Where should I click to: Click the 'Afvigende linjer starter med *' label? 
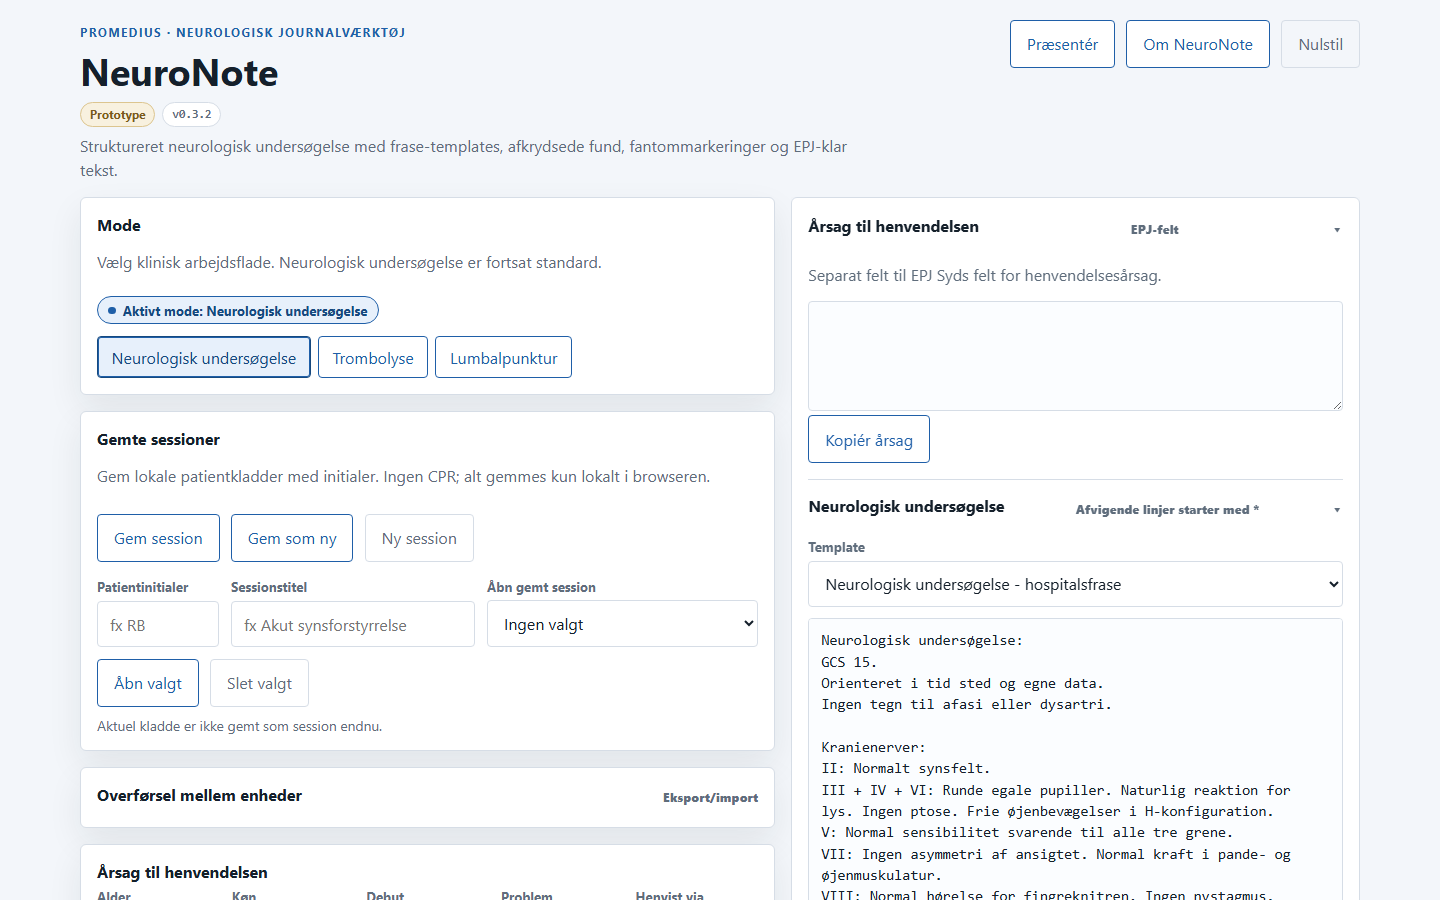coord(1167,510)
